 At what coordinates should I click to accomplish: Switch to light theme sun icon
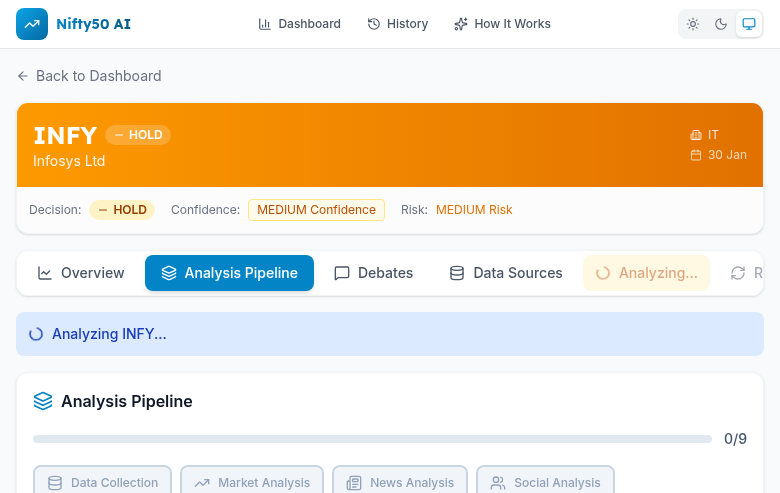point(693,24)
